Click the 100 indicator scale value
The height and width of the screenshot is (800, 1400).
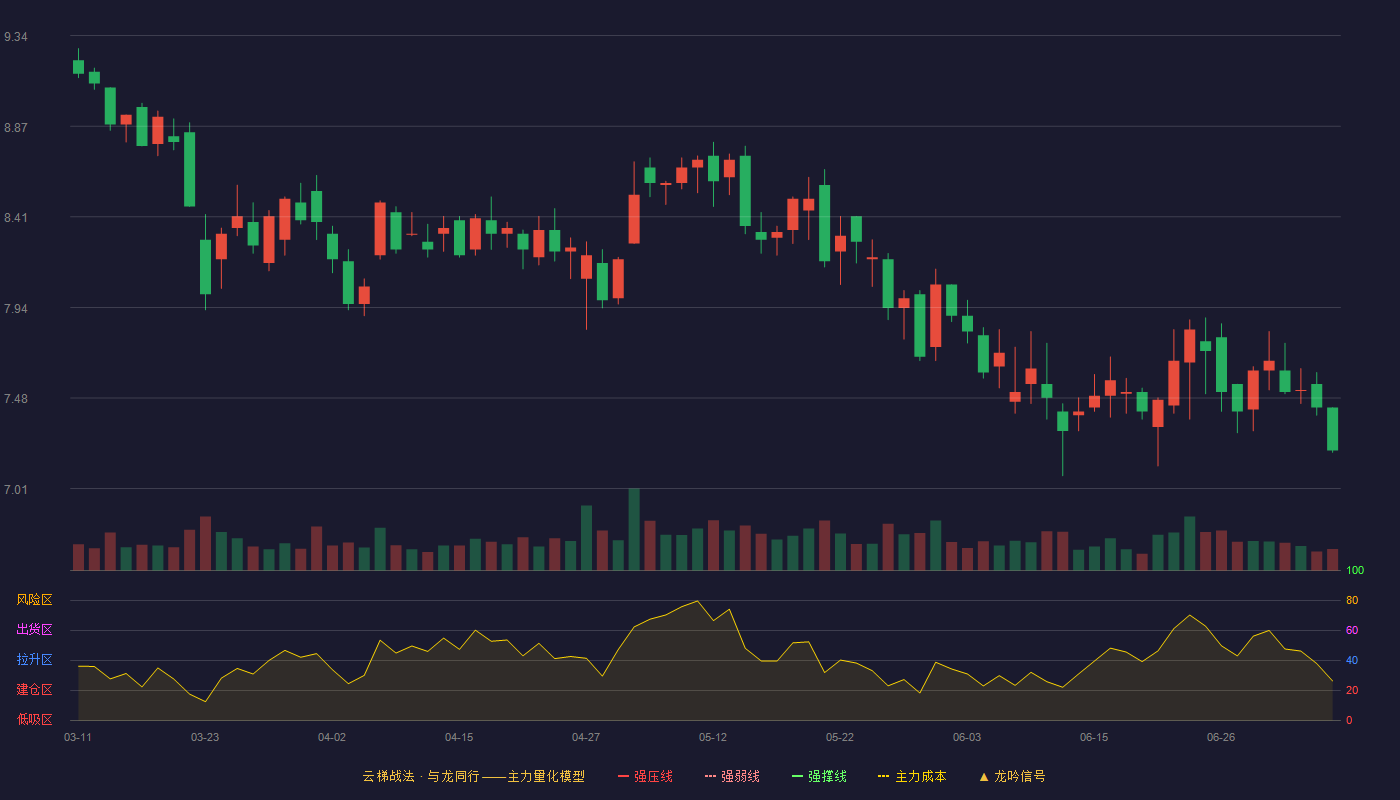click(1355, 571)
